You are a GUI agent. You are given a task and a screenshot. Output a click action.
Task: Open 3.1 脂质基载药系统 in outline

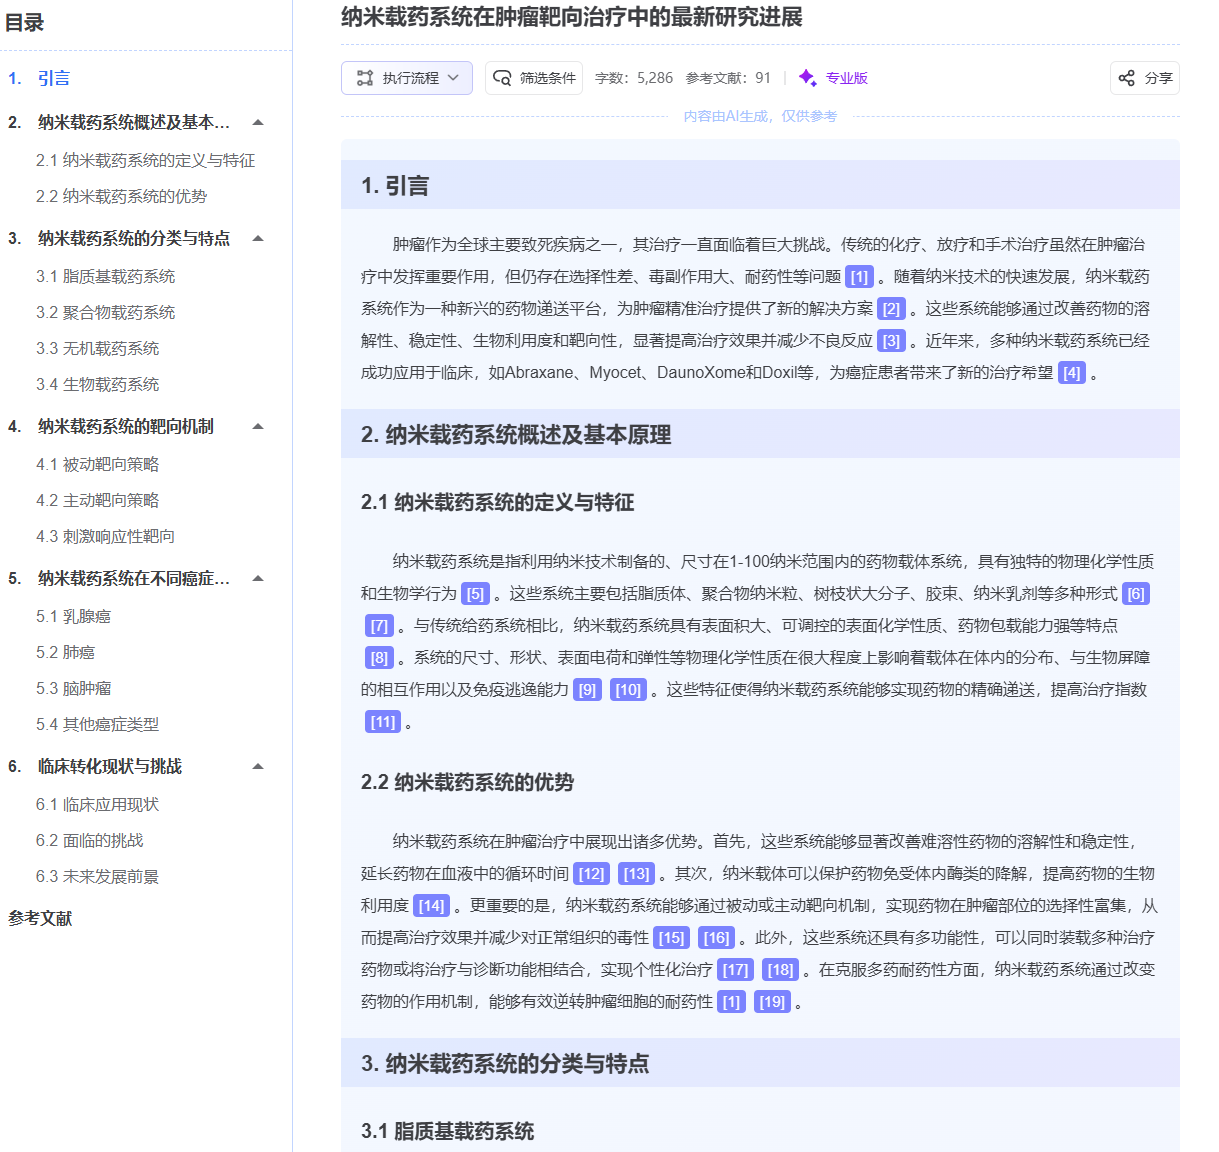click(x=106, y=276)
